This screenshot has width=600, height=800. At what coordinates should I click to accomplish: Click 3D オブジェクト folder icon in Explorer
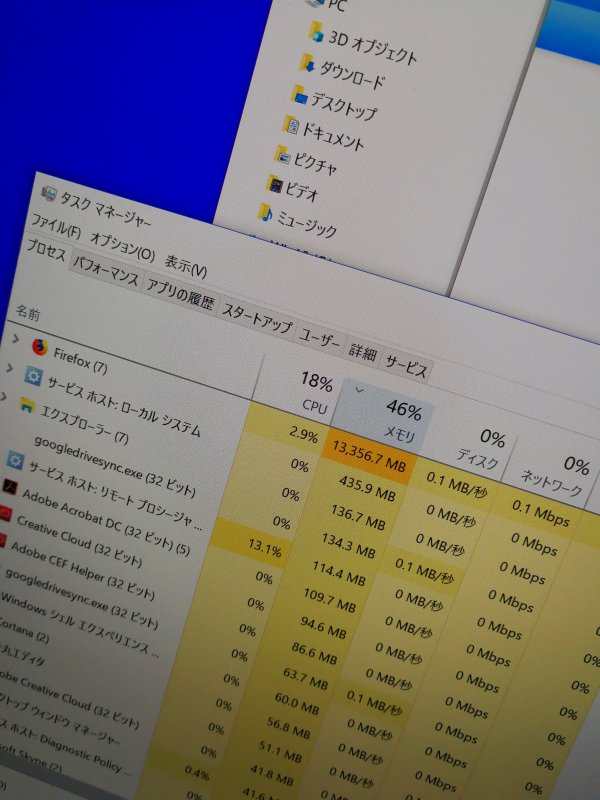click(x=316, y=32)
